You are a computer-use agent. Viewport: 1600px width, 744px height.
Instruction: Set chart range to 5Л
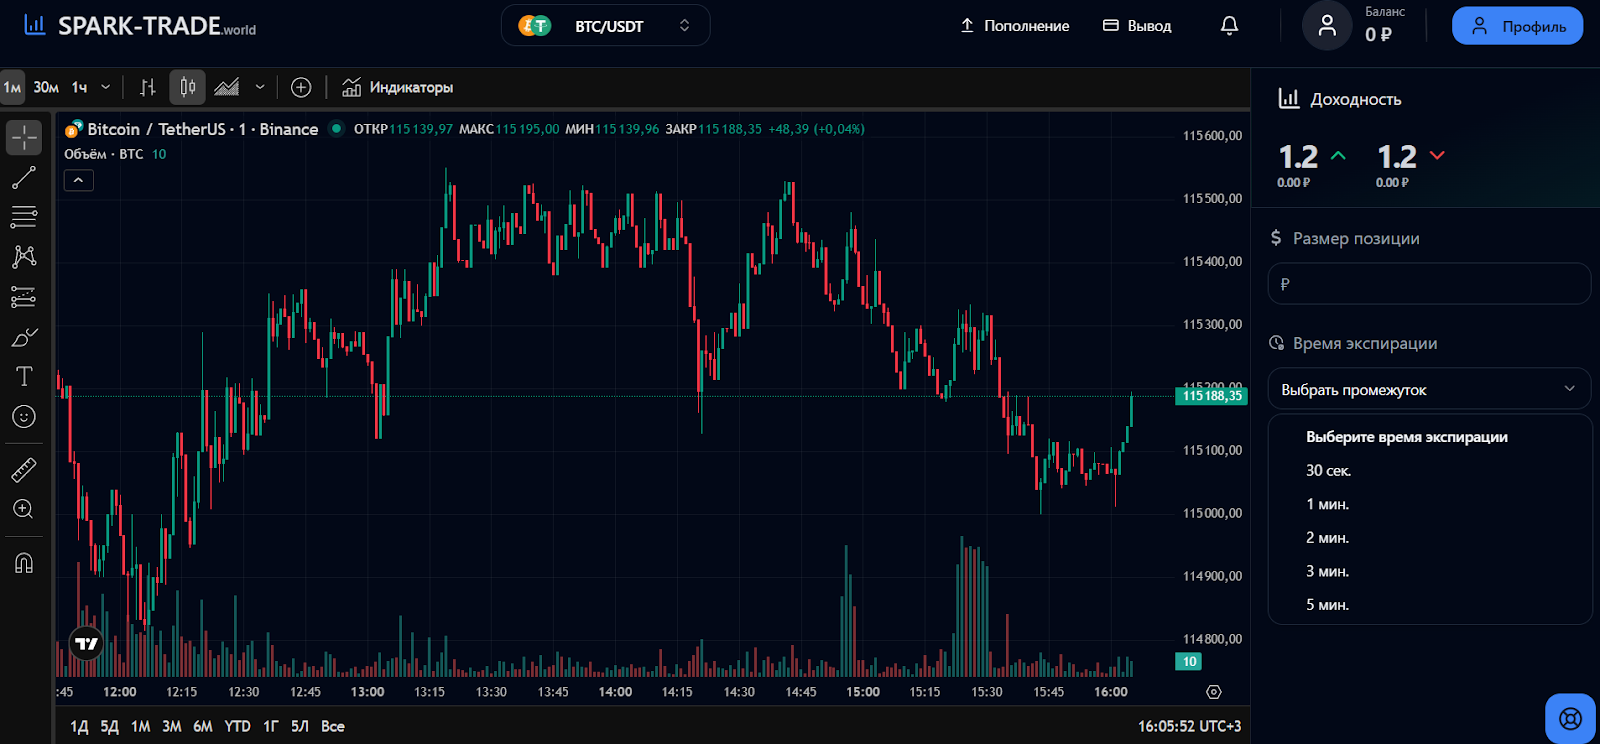pyautogui.click(x=300, y=726)
